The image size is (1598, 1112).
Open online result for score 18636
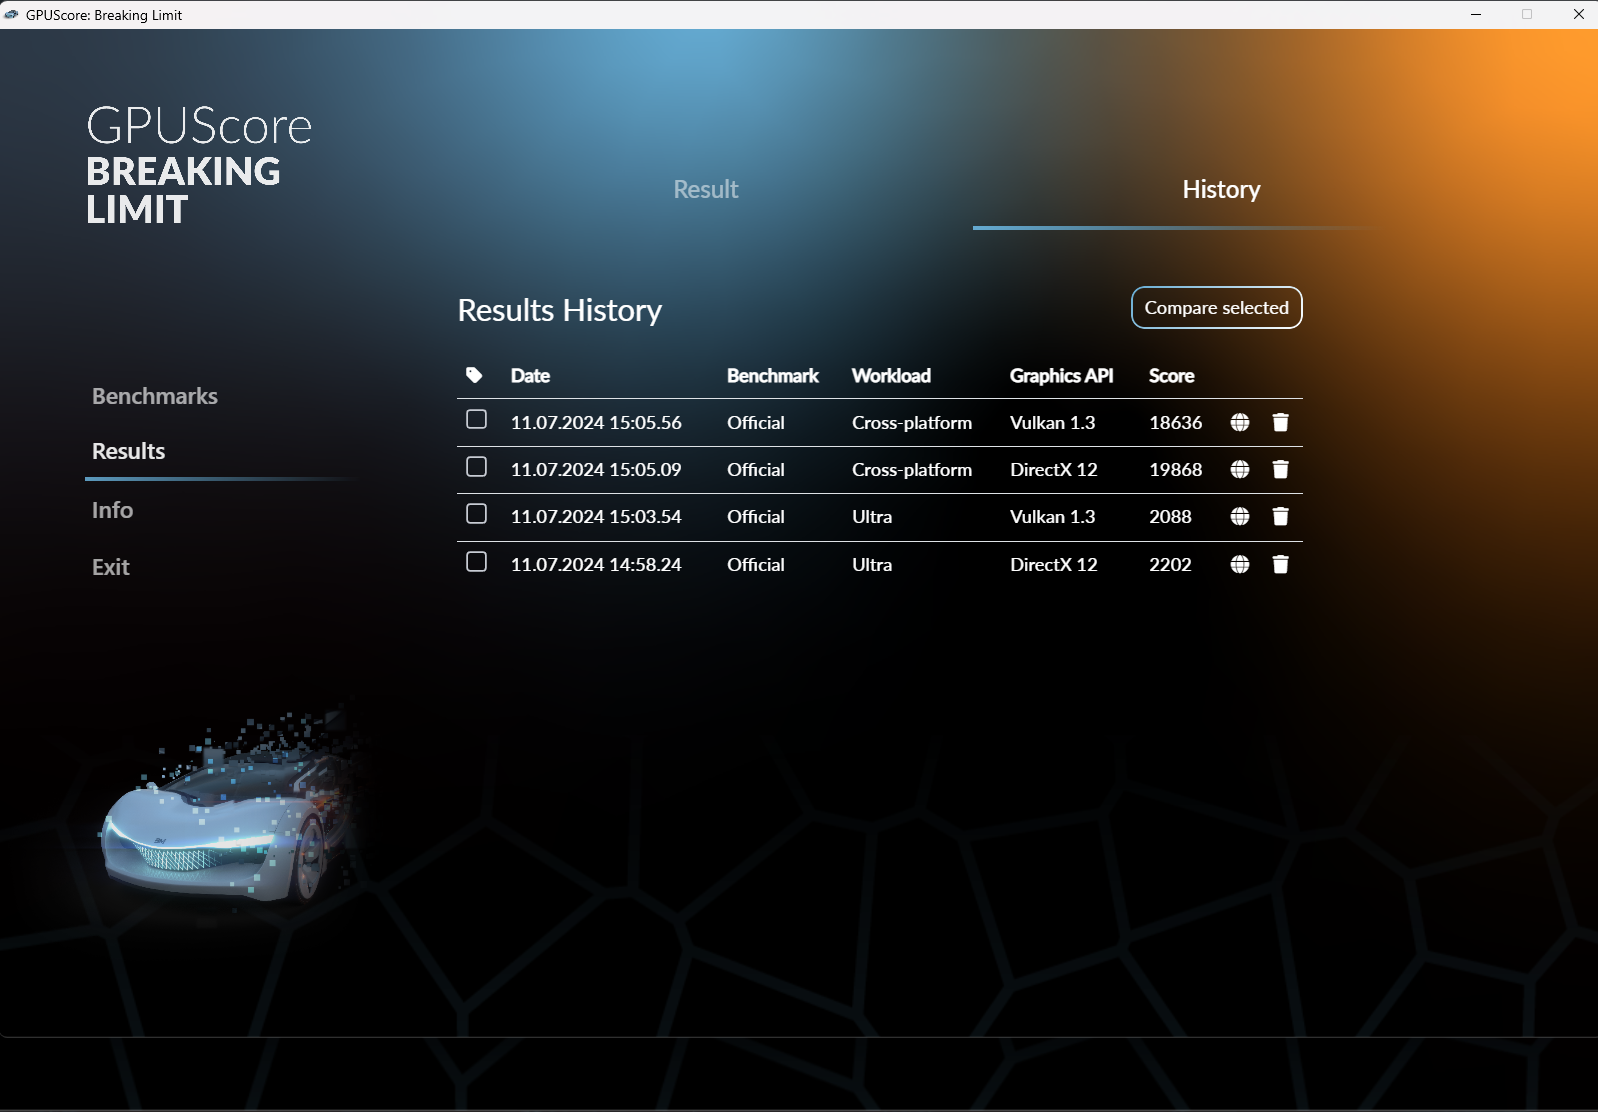click(x=1240, y=422)
